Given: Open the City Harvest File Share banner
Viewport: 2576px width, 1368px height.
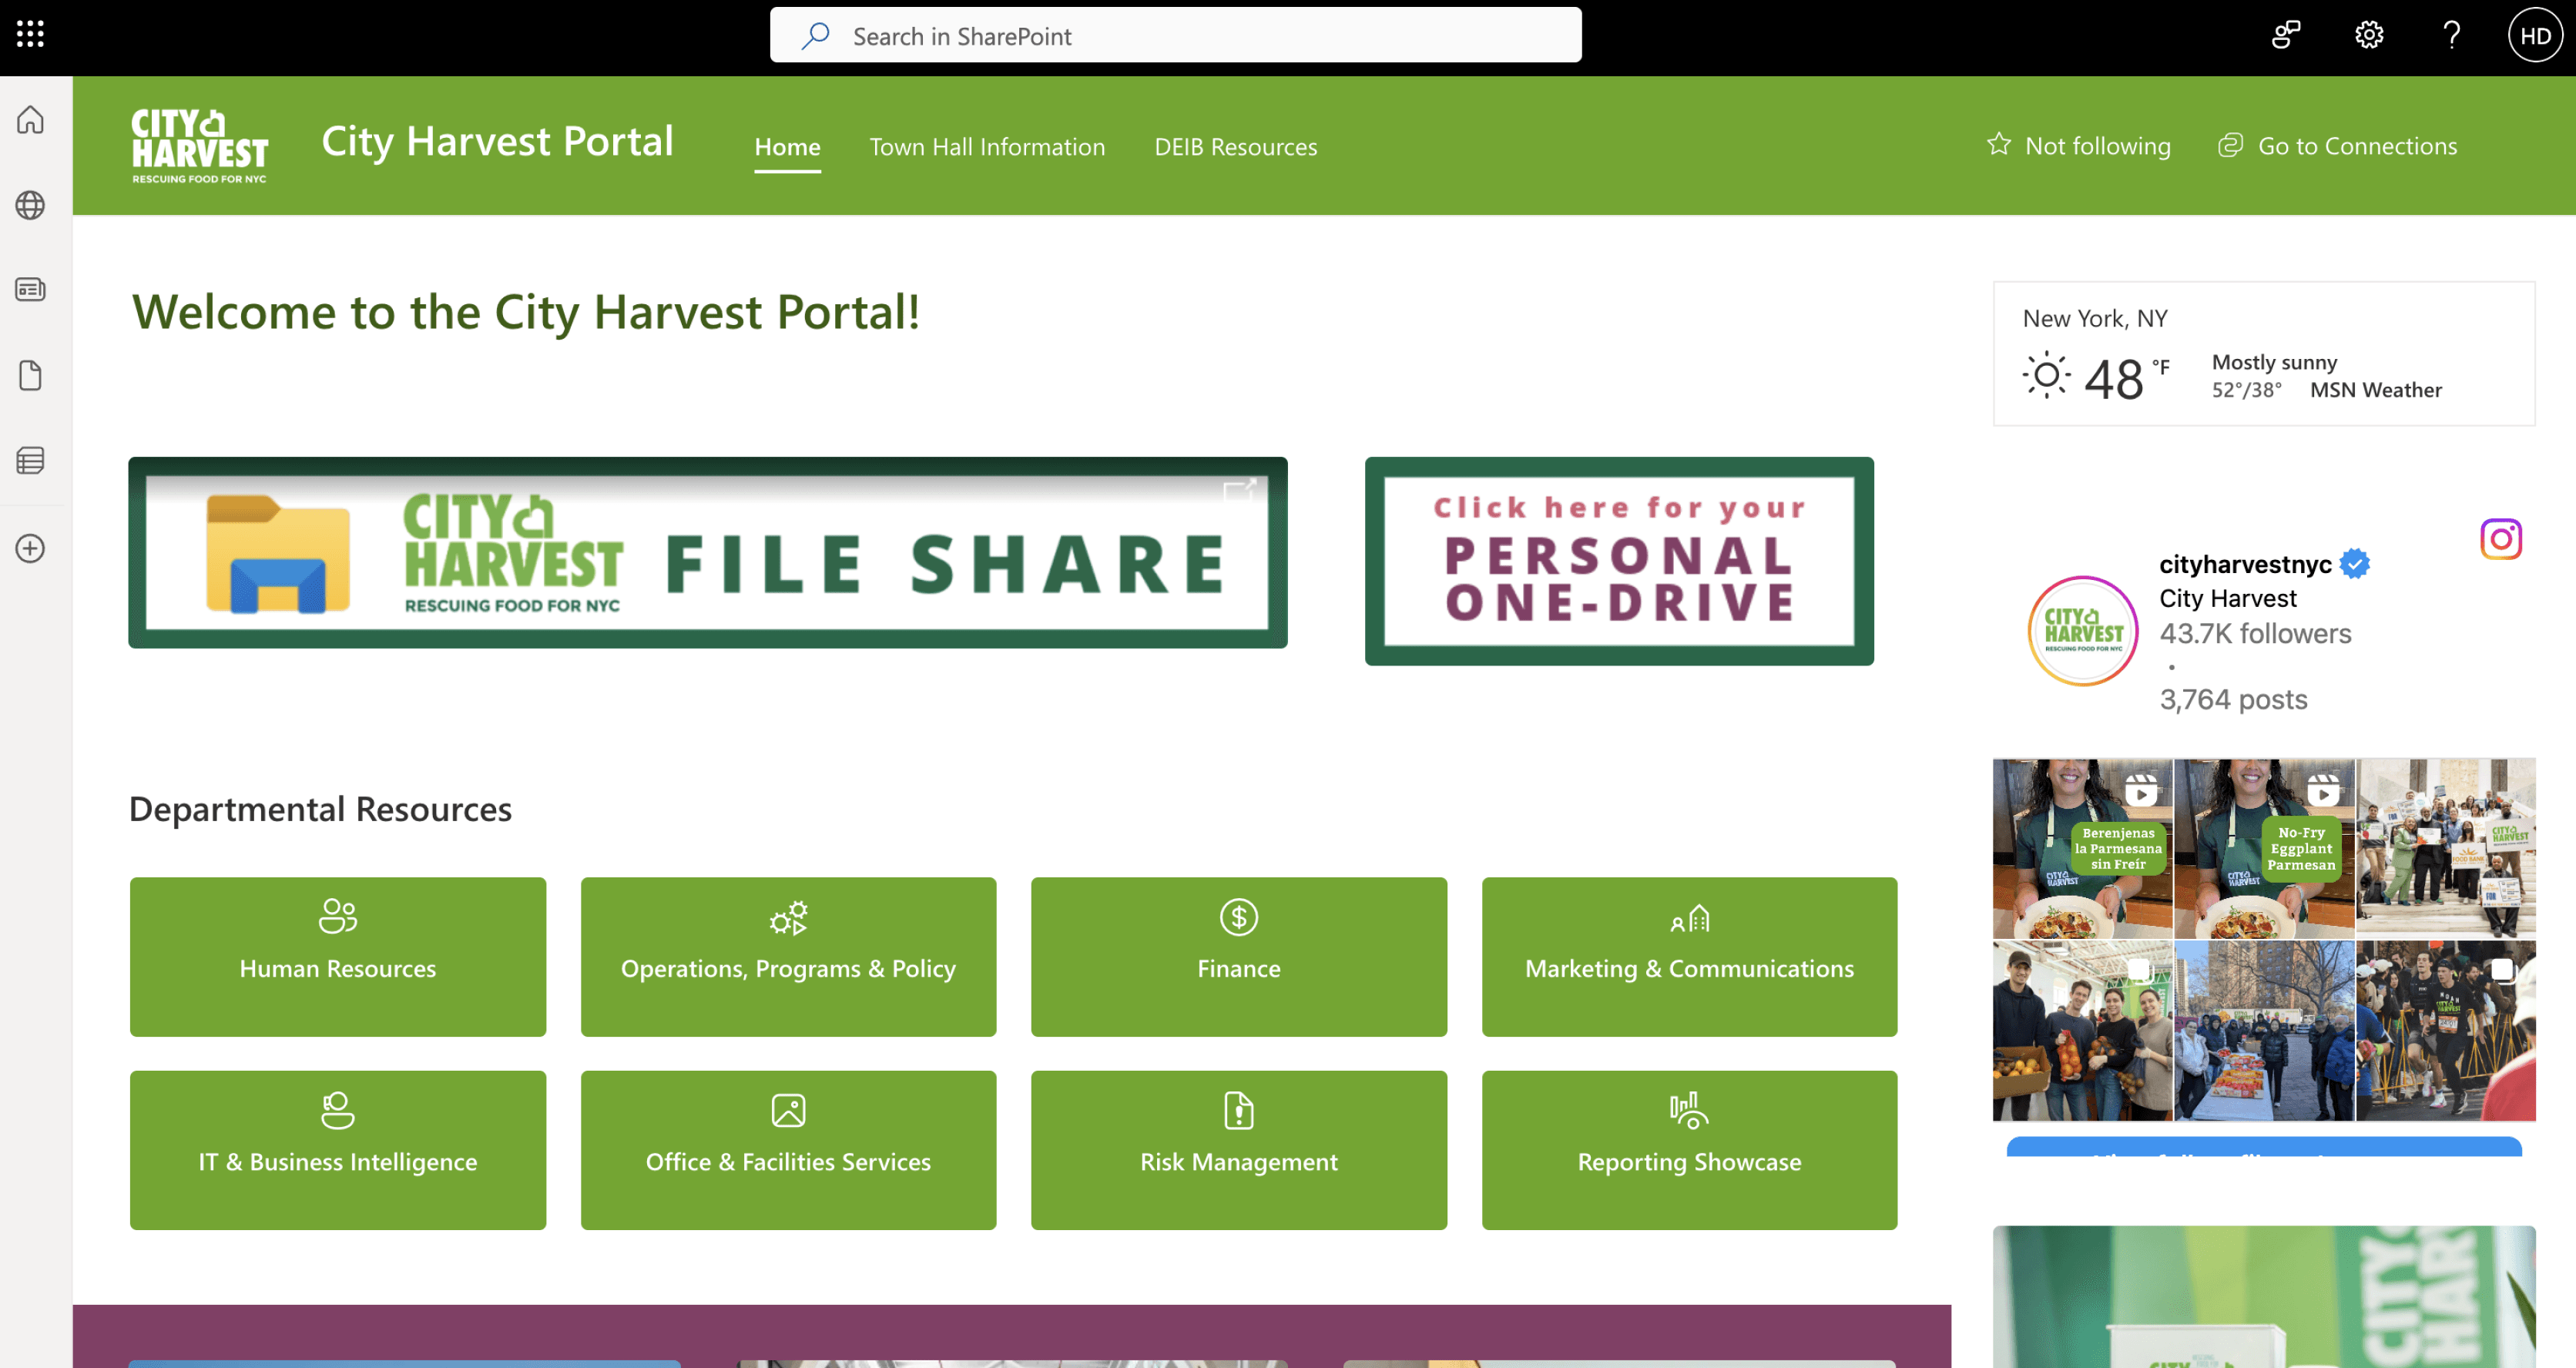Looking at the screenshot, I should click(x=707, y=553).
